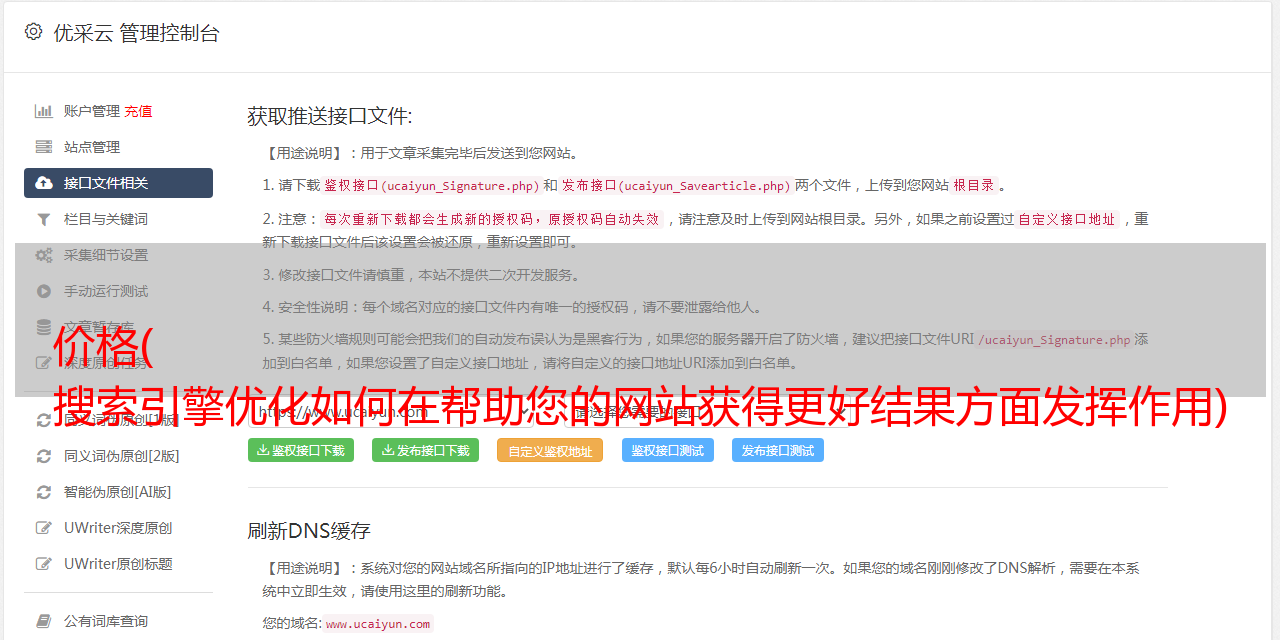Click the domain value www.ucaiyun.com
Viewport: 1280px width, 640px height.
[378, 624]
